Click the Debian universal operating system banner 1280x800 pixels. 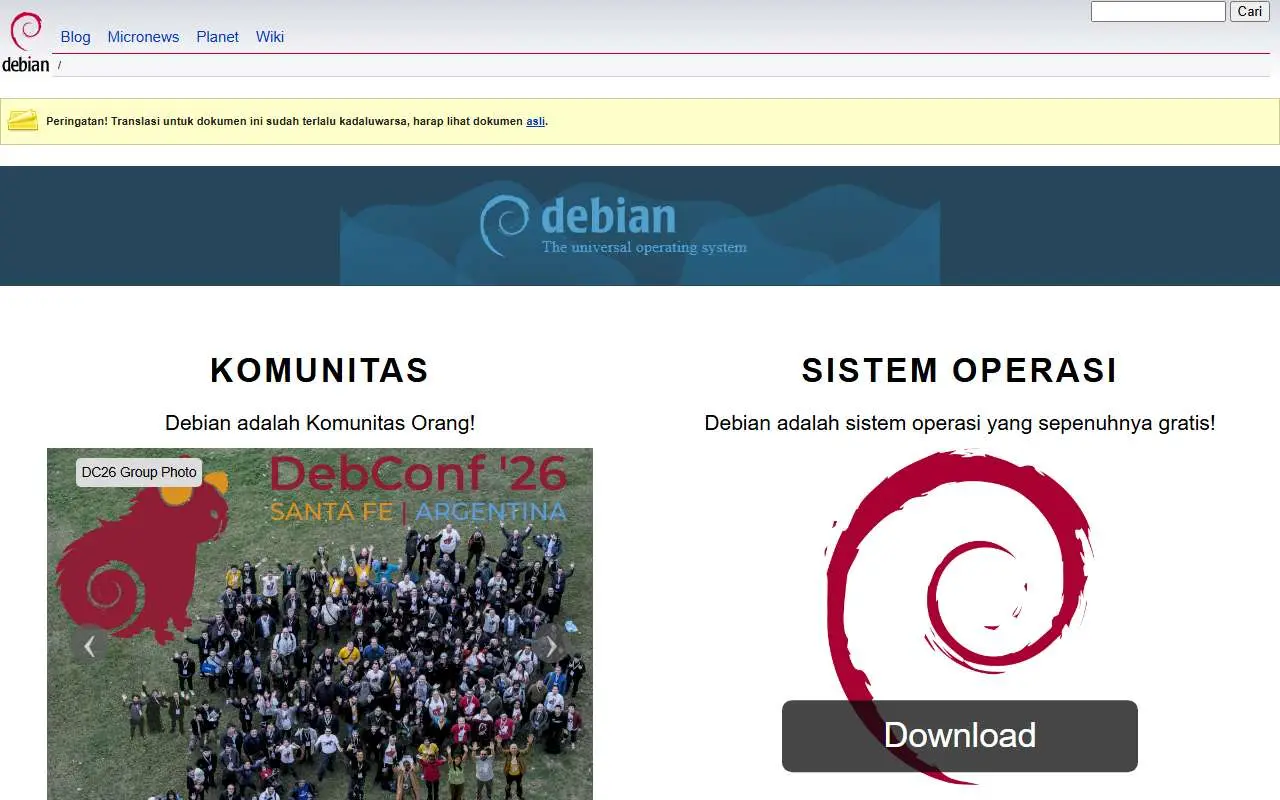pyautogui.click(x=640, y=226)
